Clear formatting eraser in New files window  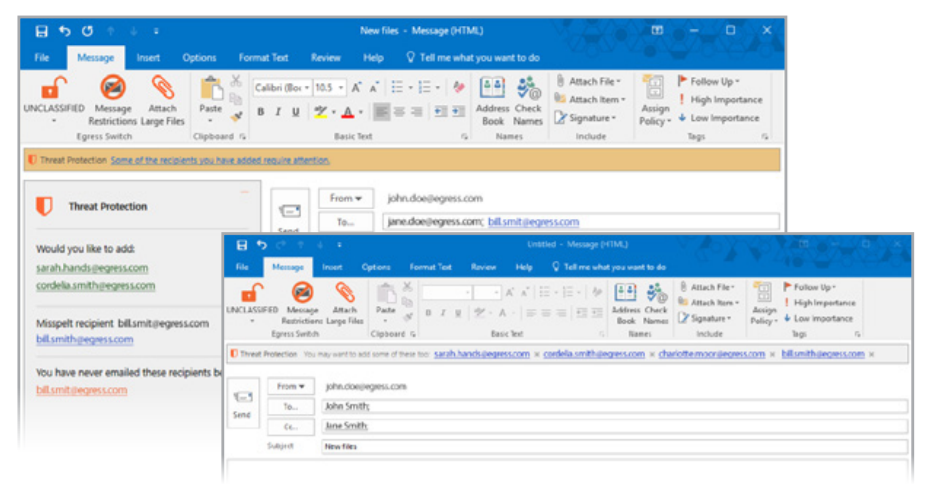[x=458, y=88]
